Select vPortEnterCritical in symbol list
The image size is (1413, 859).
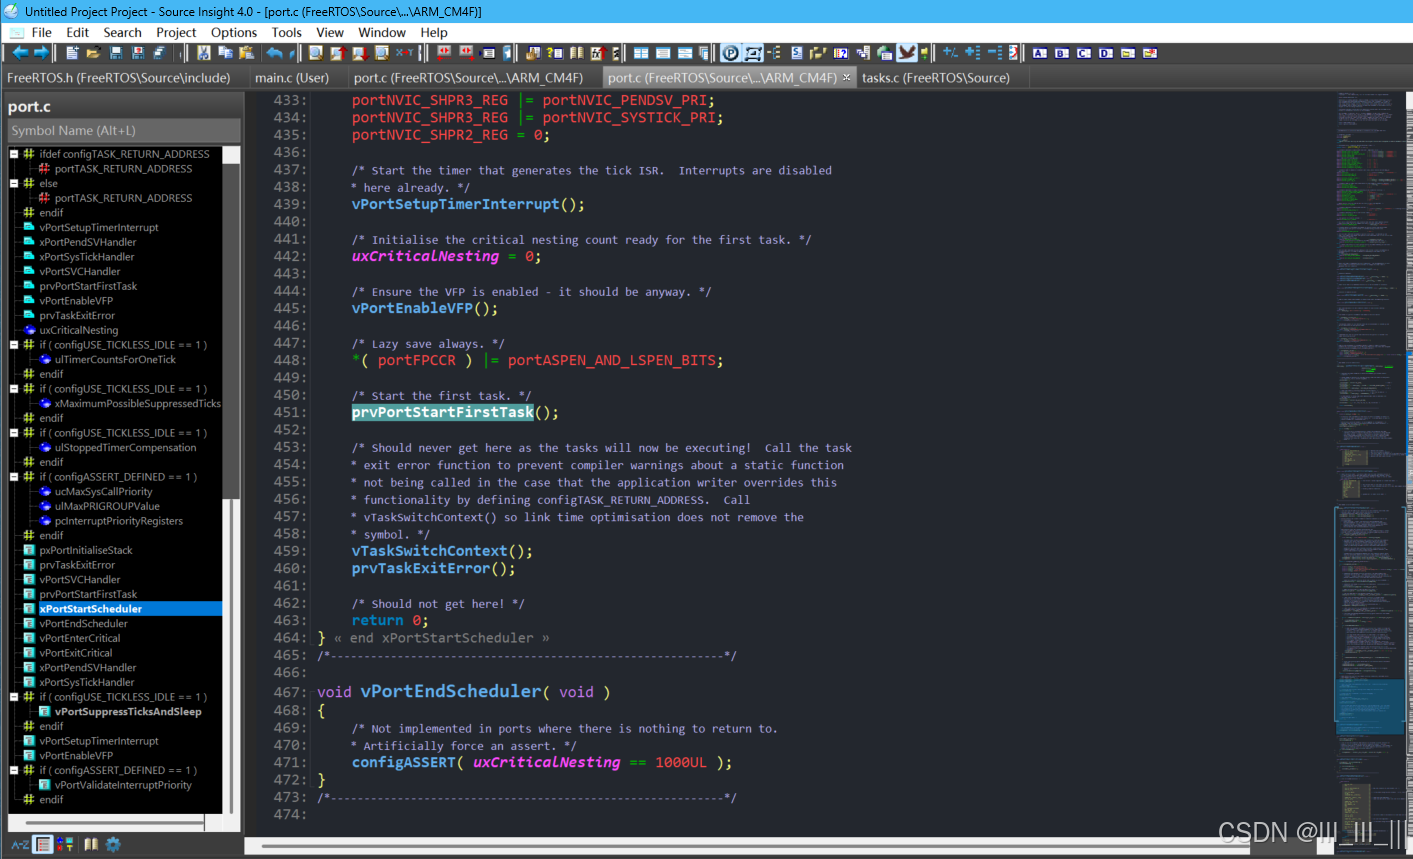point(80,638)
